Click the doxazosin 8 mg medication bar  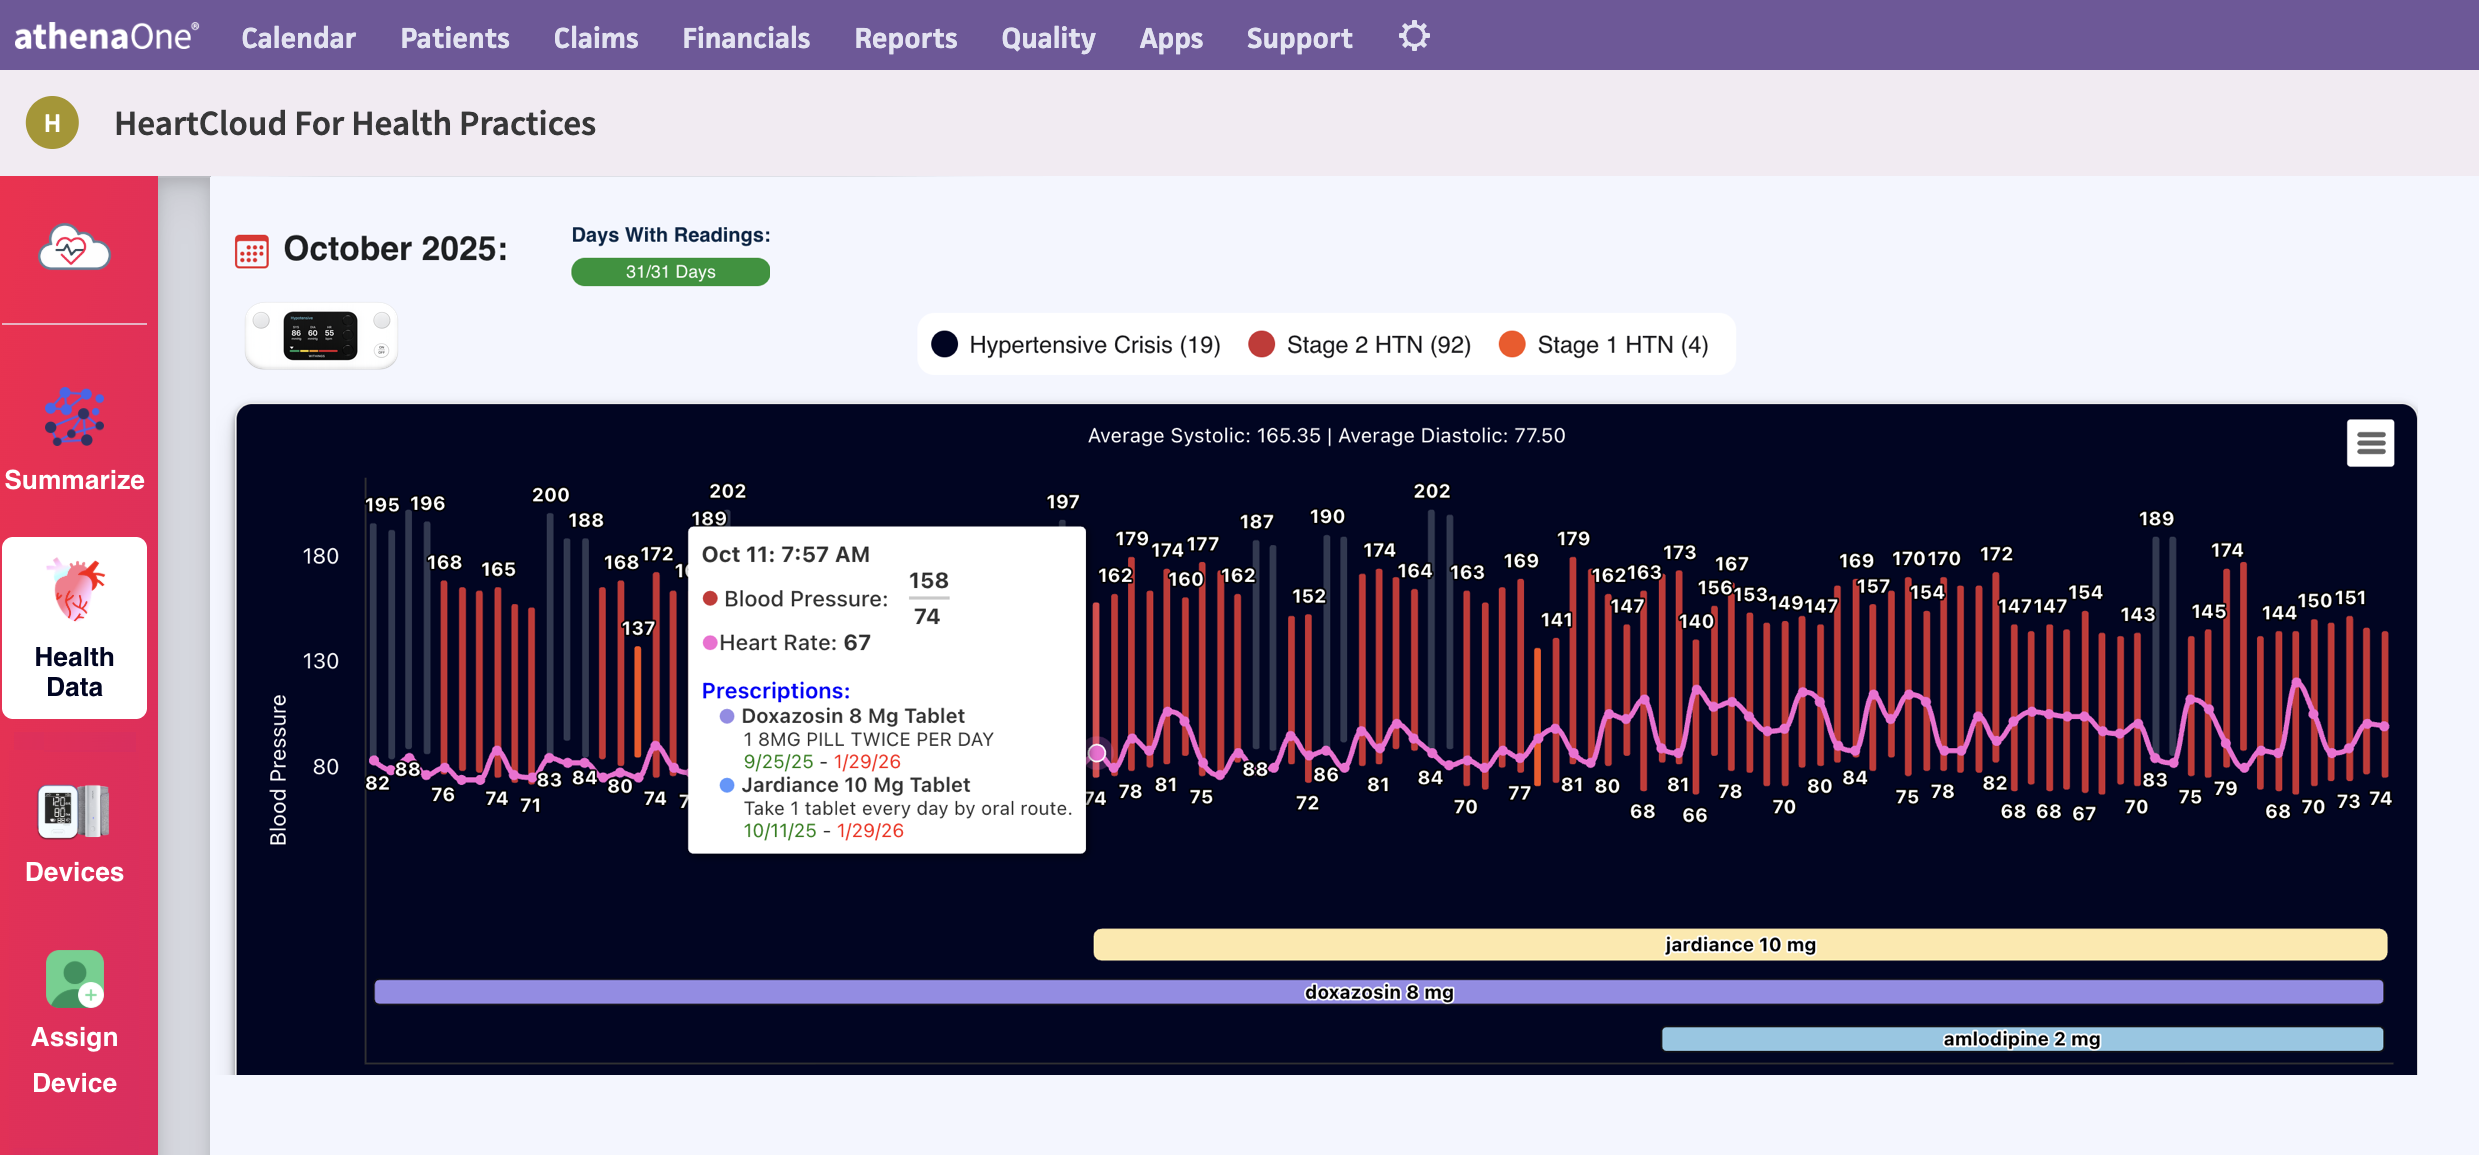pyautogui.click(x=1379, y=991)
